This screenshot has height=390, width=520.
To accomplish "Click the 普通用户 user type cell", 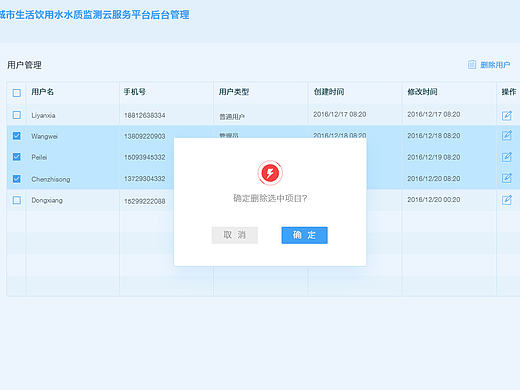I will click(x=232, y=117).
